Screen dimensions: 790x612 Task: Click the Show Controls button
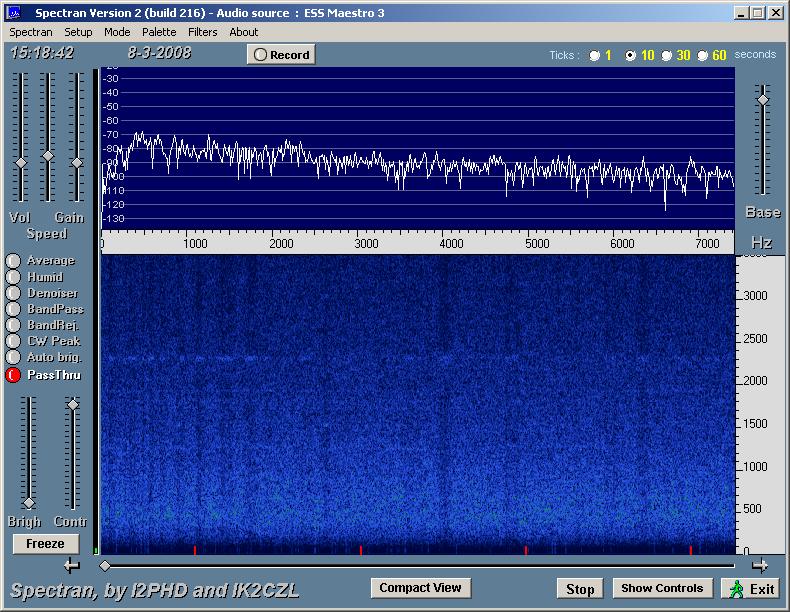pos(663,588)
